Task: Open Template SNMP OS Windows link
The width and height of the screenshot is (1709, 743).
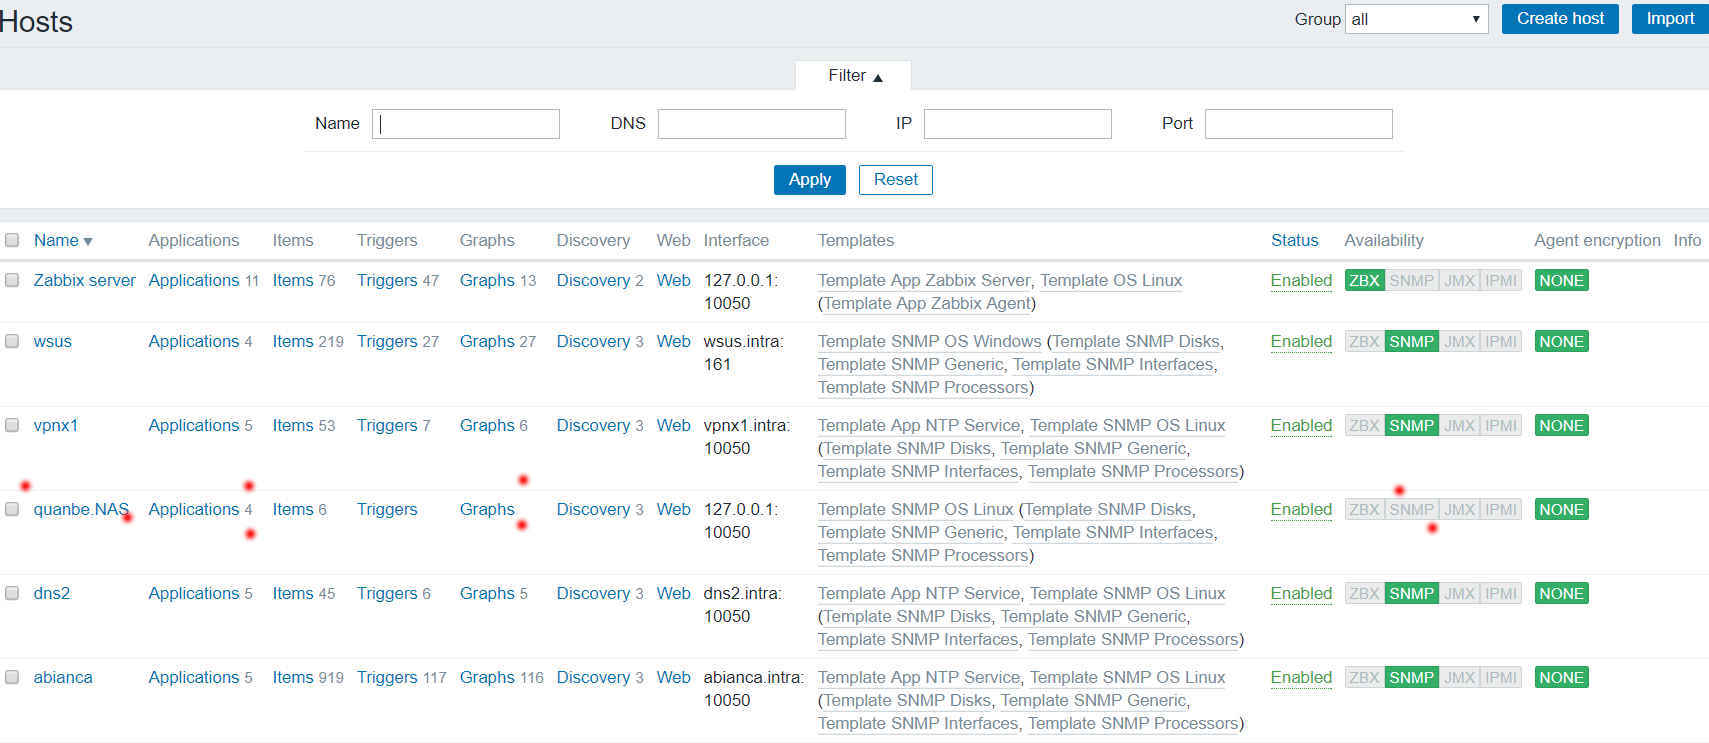Action: [x=929, y=341]
